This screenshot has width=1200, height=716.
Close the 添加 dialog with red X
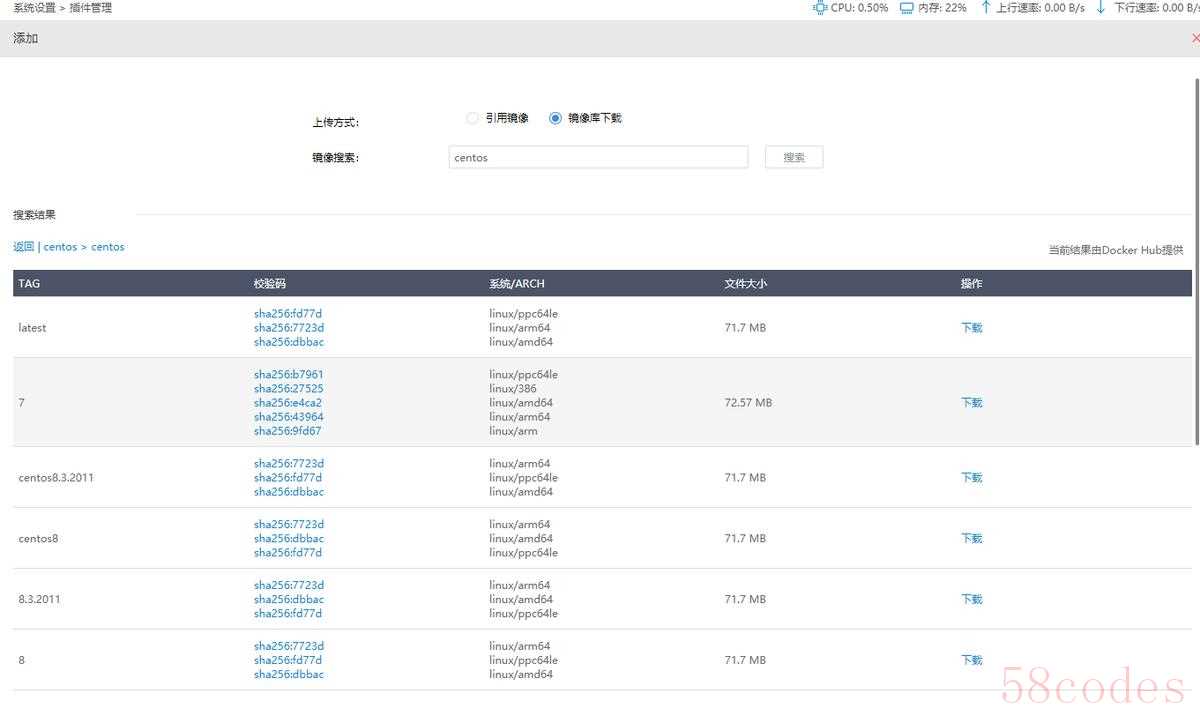coord(1195,38)
